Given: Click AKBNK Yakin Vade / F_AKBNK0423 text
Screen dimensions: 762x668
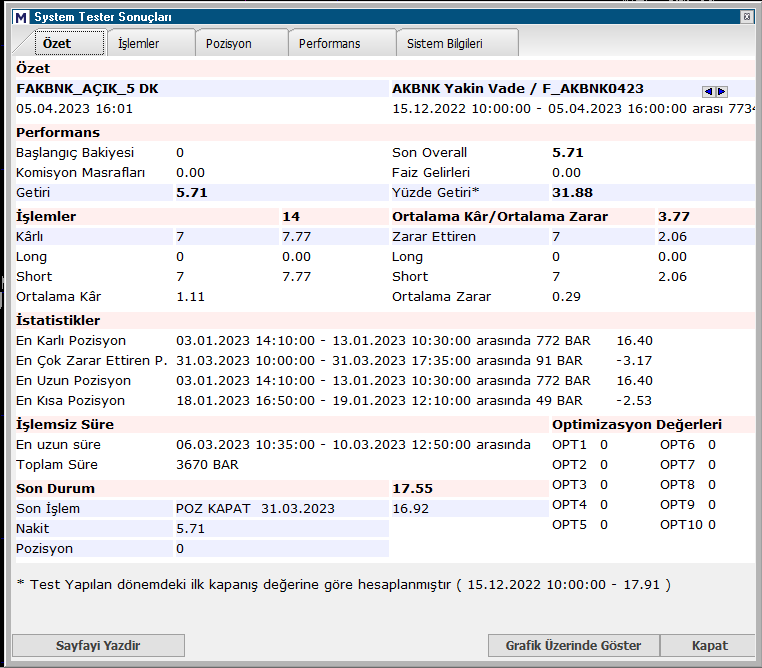Looking at the screenshot, I should click(x=518, y=88).
